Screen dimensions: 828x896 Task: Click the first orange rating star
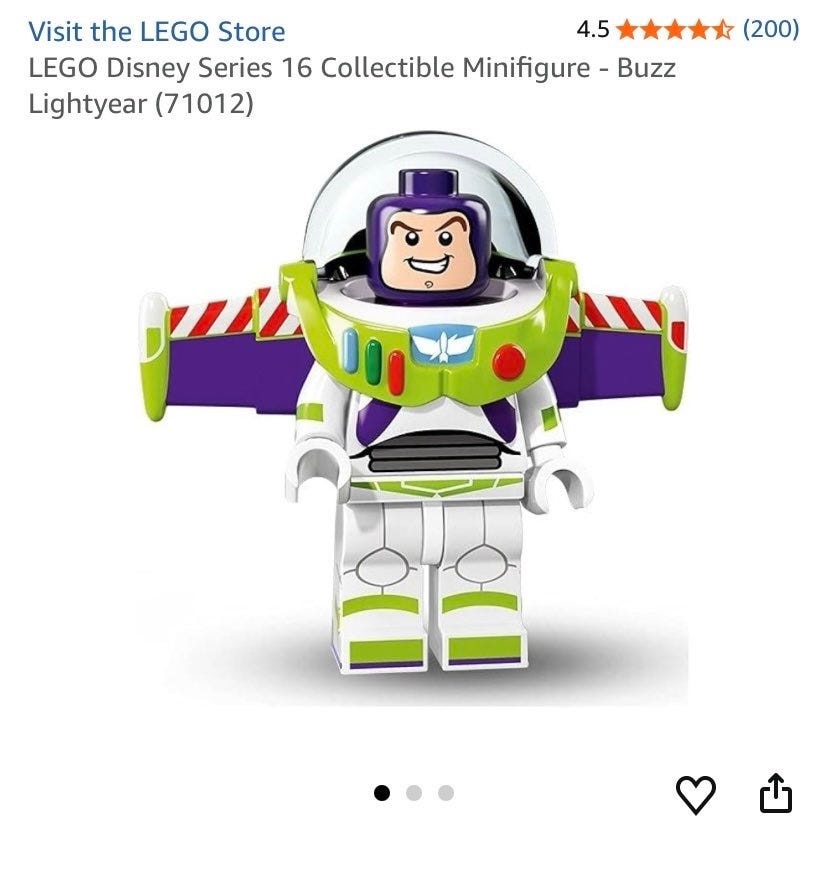629,29
